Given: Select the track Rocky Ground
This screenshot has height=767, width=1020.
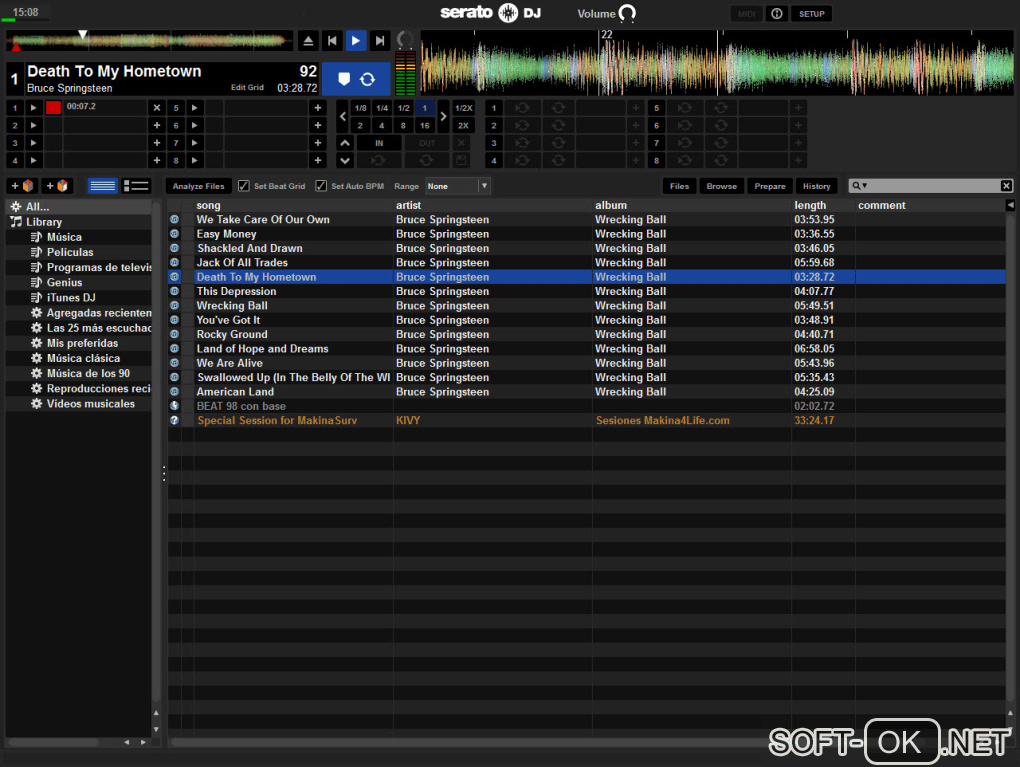Looking at the screenshot, I should (x=587, y=334).
